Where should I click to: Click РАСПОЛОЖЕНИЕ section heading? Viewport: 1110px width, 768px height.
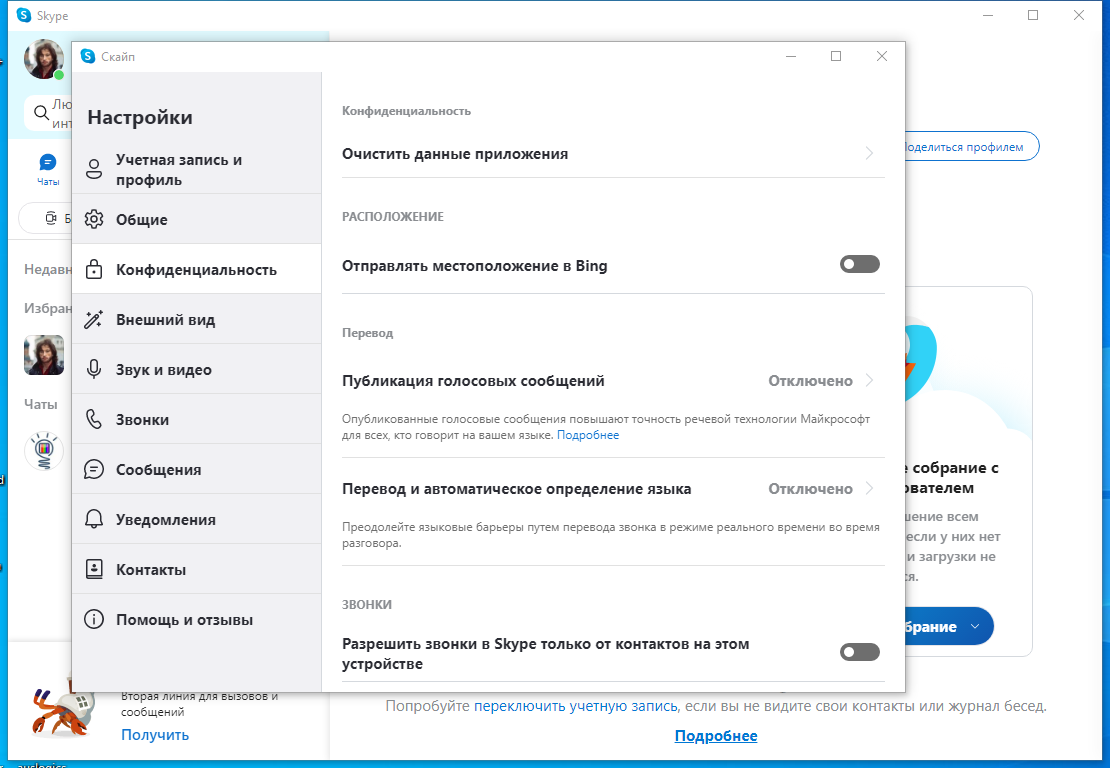point(393,217)
